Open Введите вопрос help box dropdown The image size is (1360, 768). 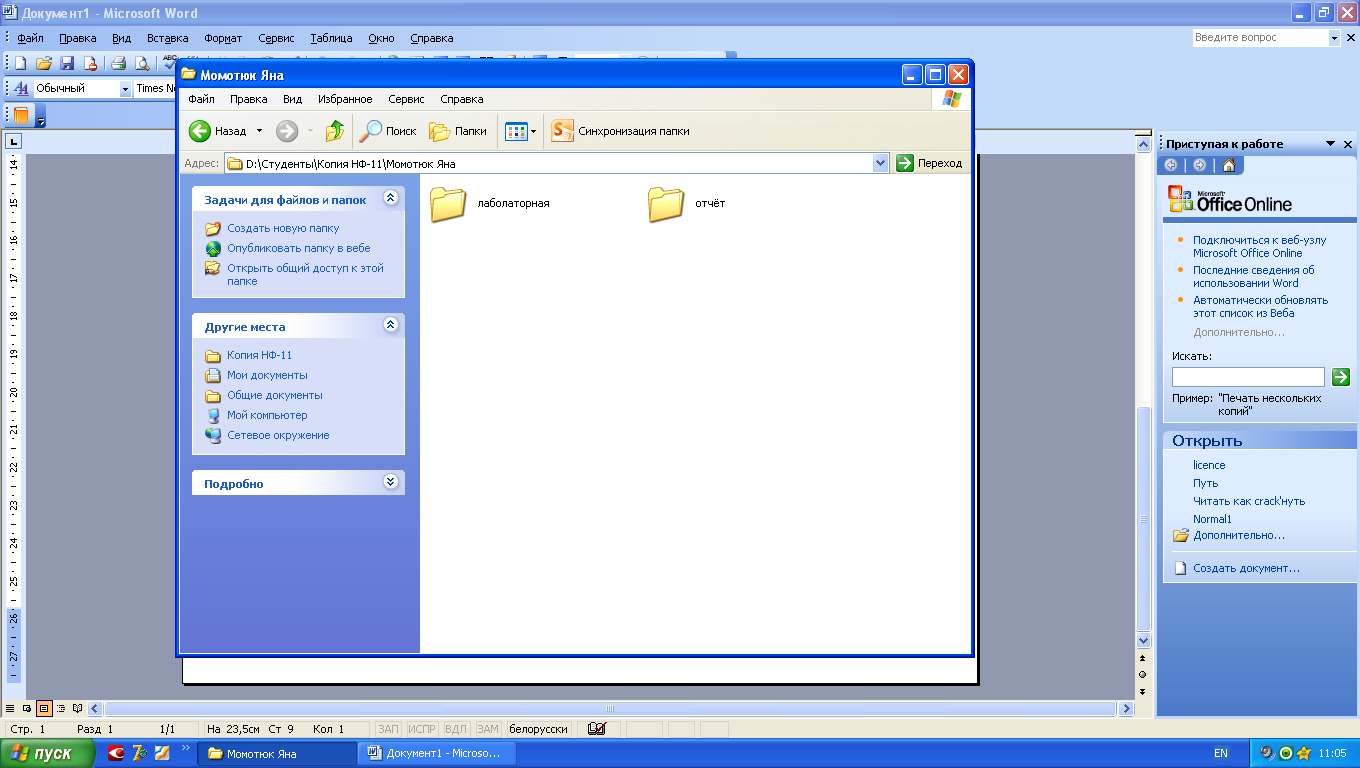[1334, 38]
